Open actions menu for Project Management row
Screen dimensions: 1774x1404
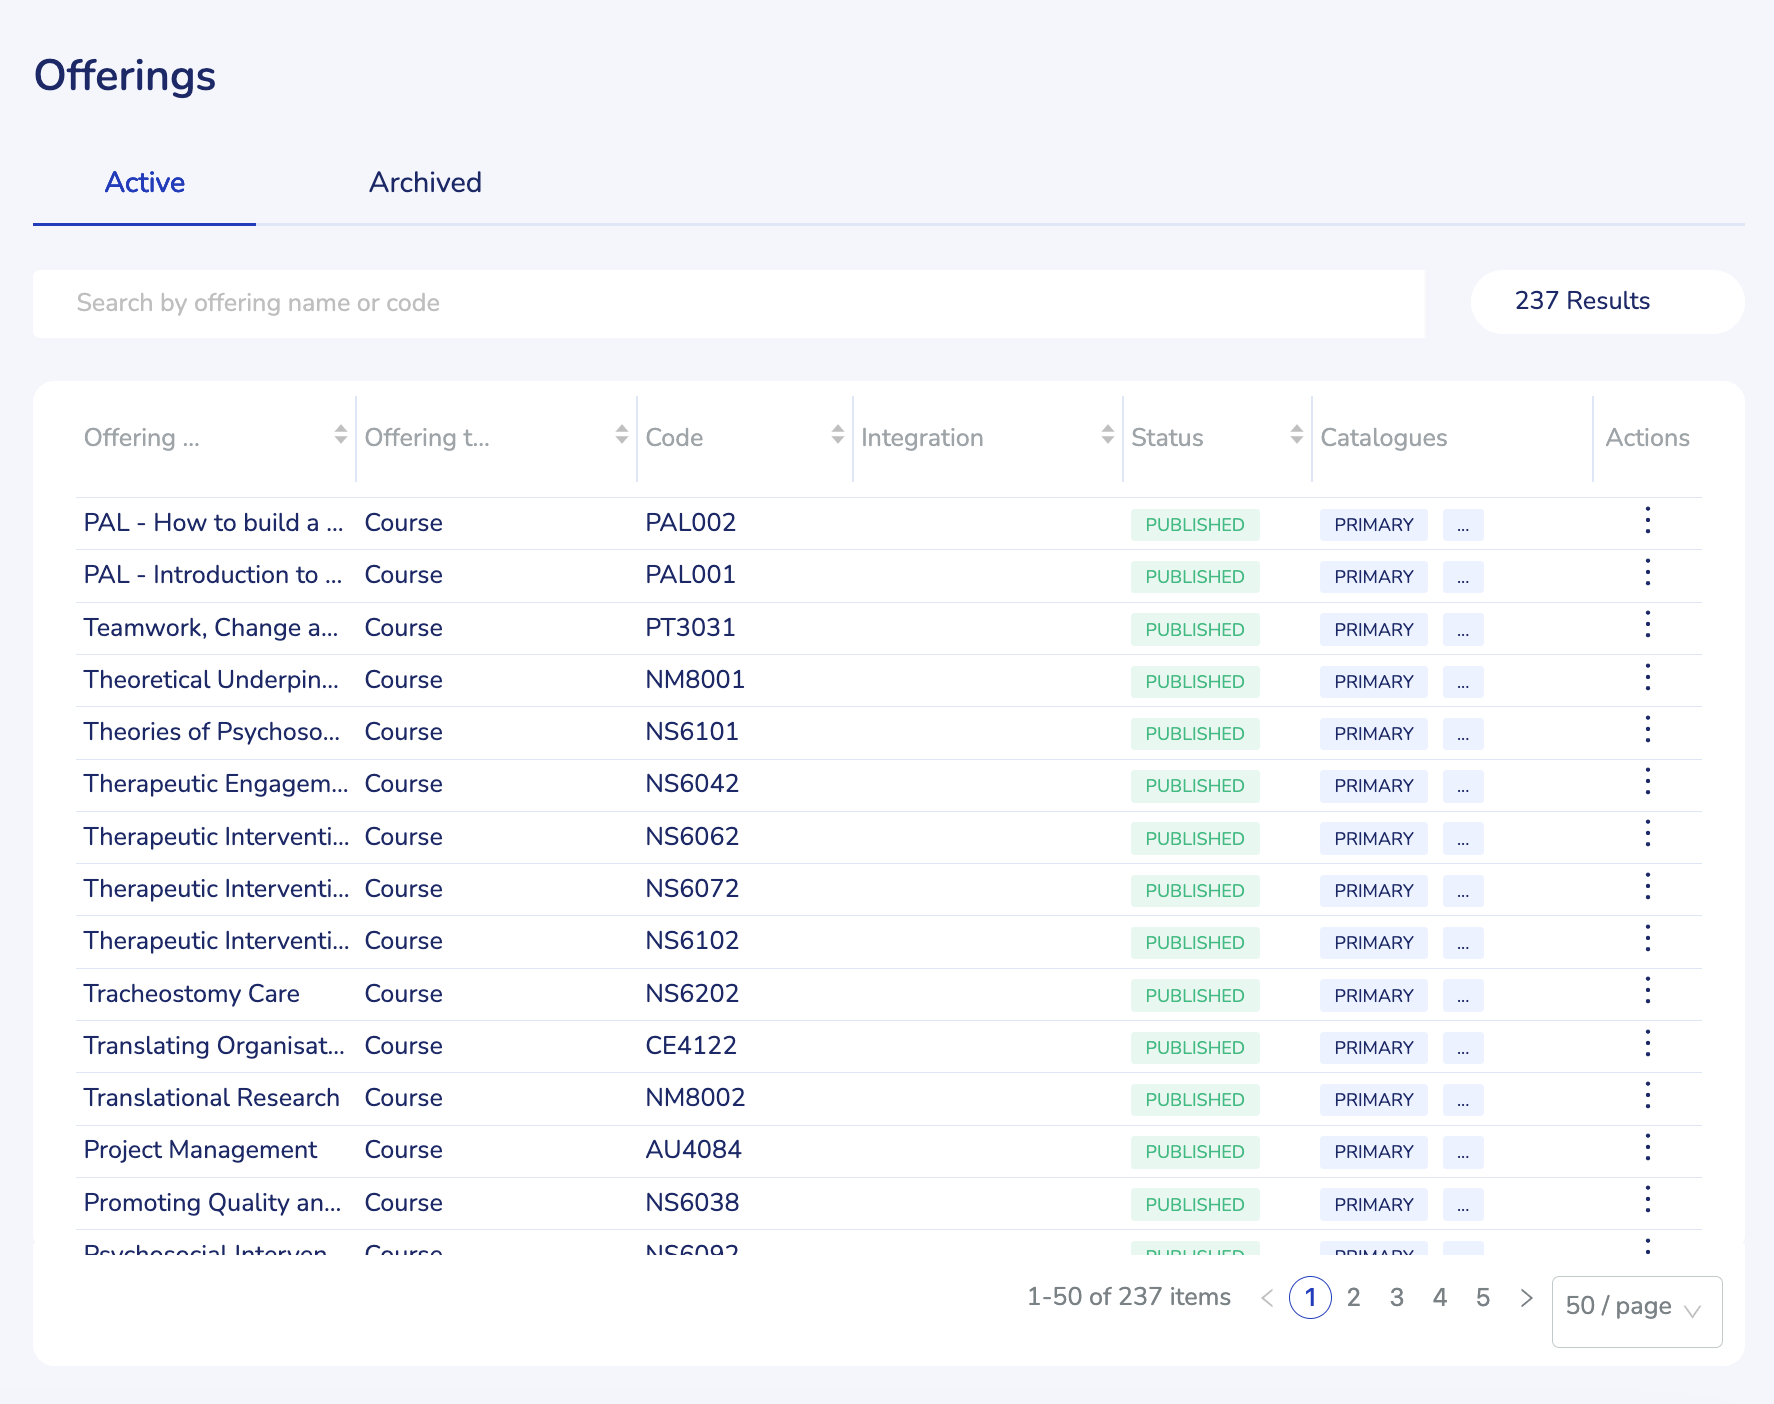pyautogui.click(x=1647, y=1148)
